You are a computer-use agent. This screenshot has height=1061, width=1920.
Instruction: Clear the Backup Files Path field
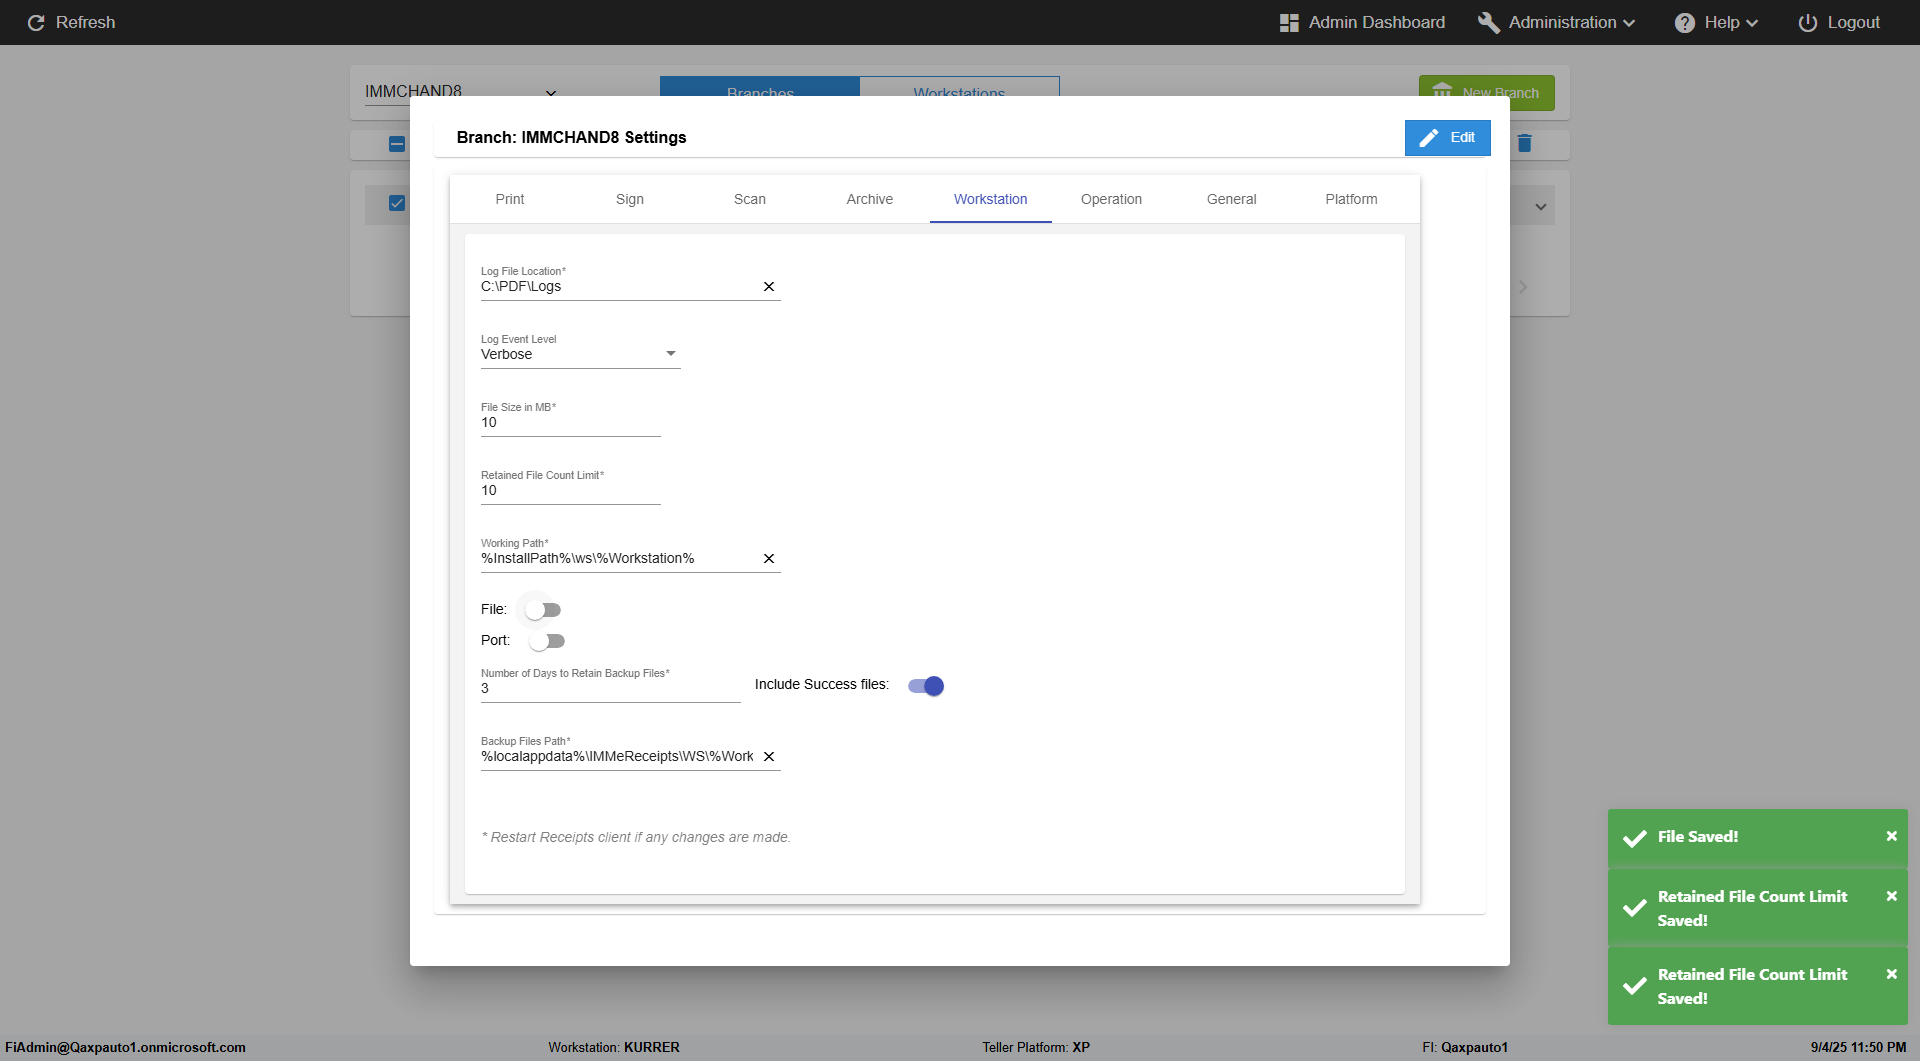tap(769, 757)
